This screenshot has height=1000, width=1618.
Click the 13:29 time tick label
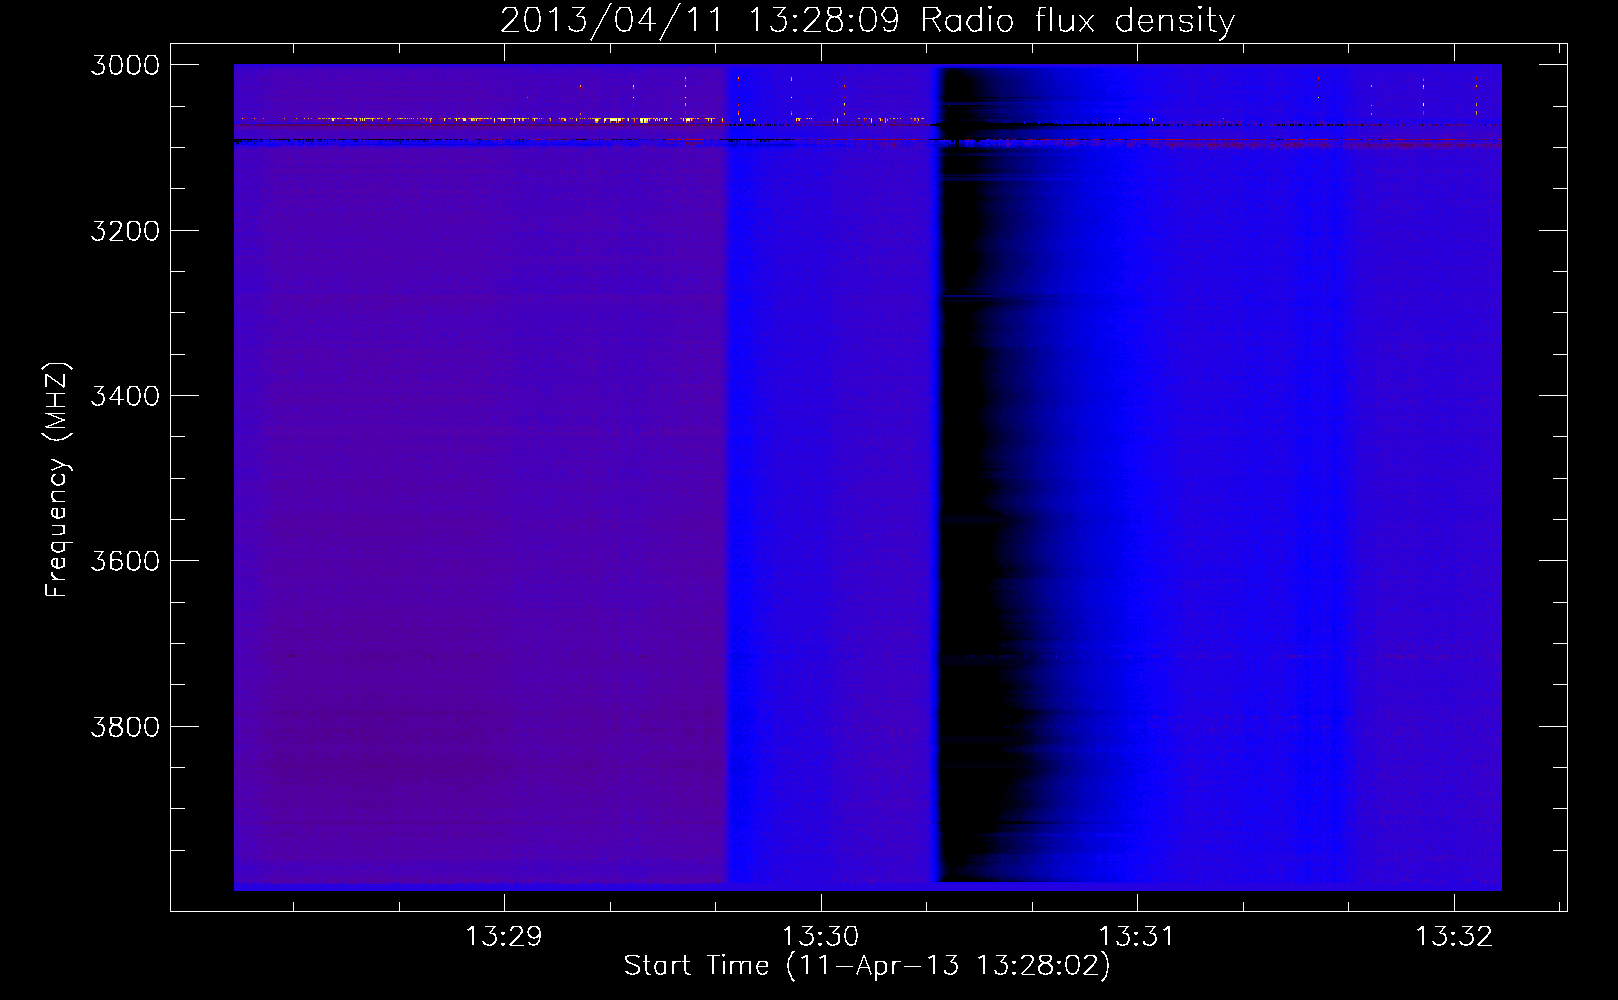pos(504,937)
